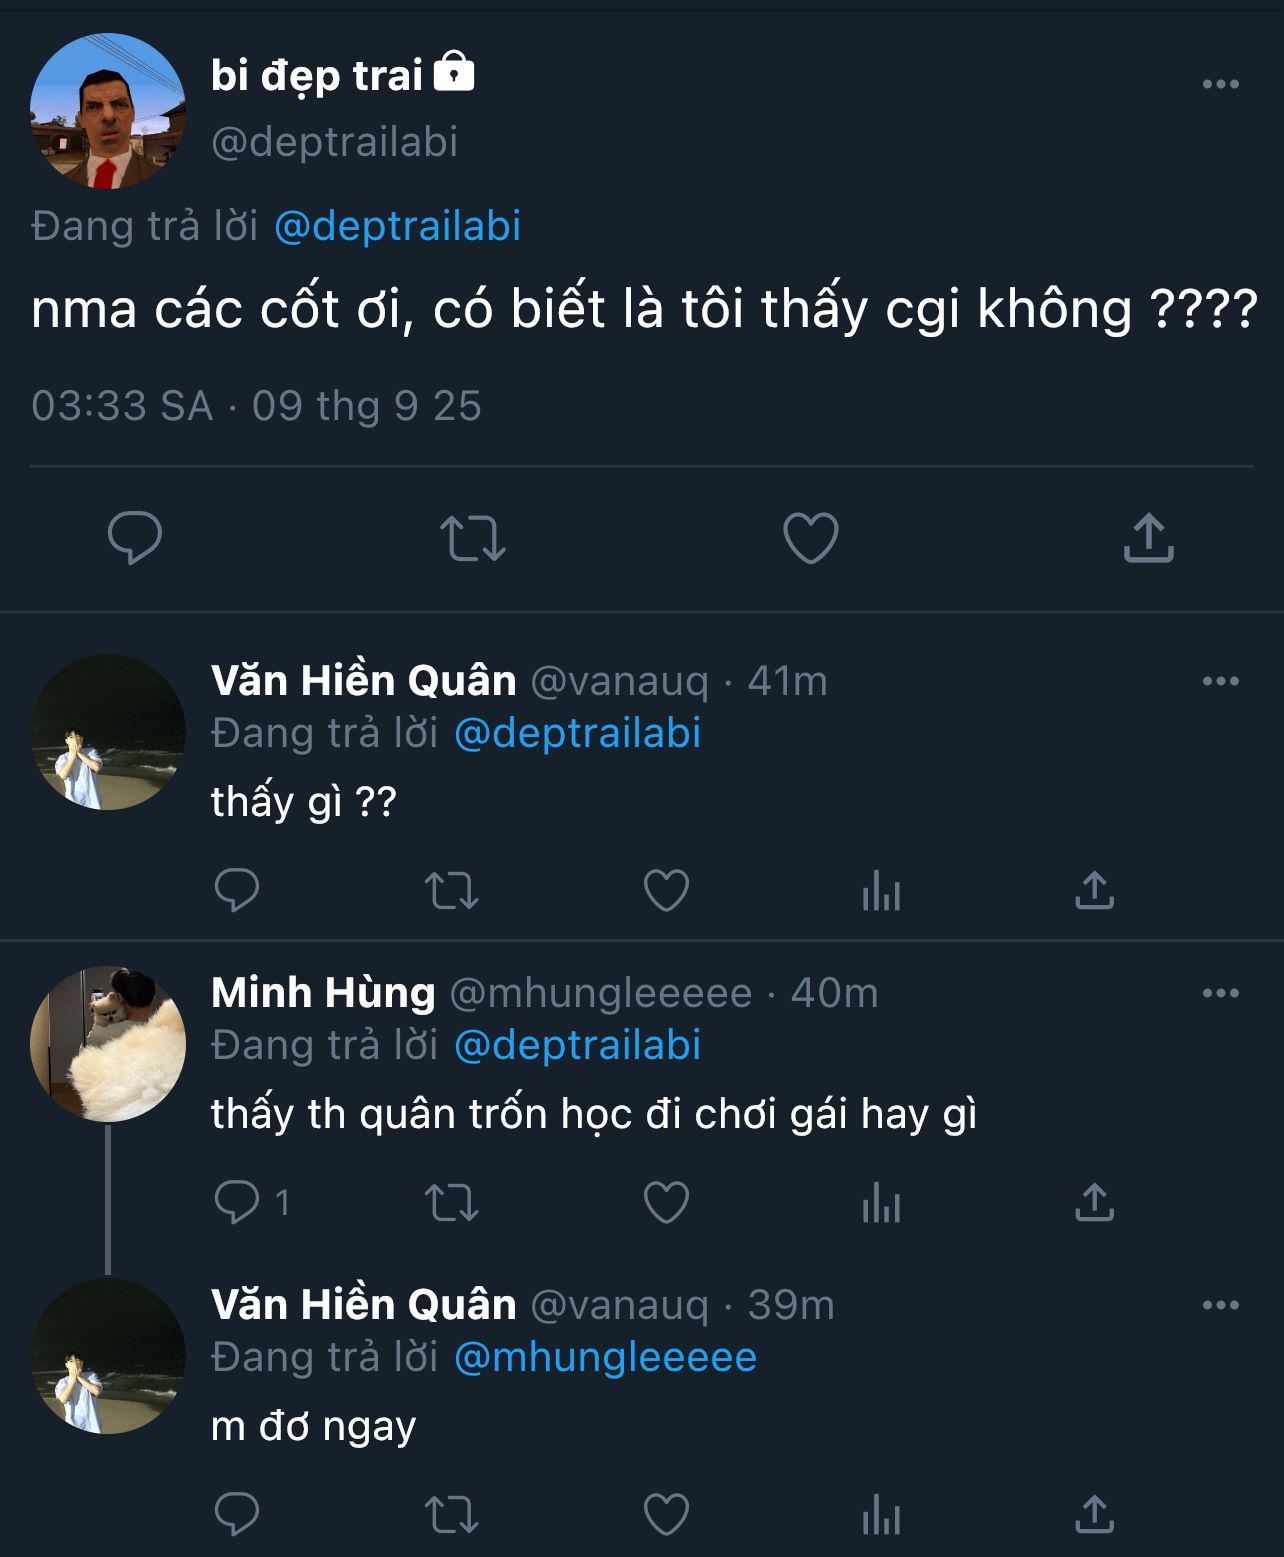Retweet Minh Hùng's reply
The height and width of the screenshot is (1557, 1284).
[x=452, y=1202]
